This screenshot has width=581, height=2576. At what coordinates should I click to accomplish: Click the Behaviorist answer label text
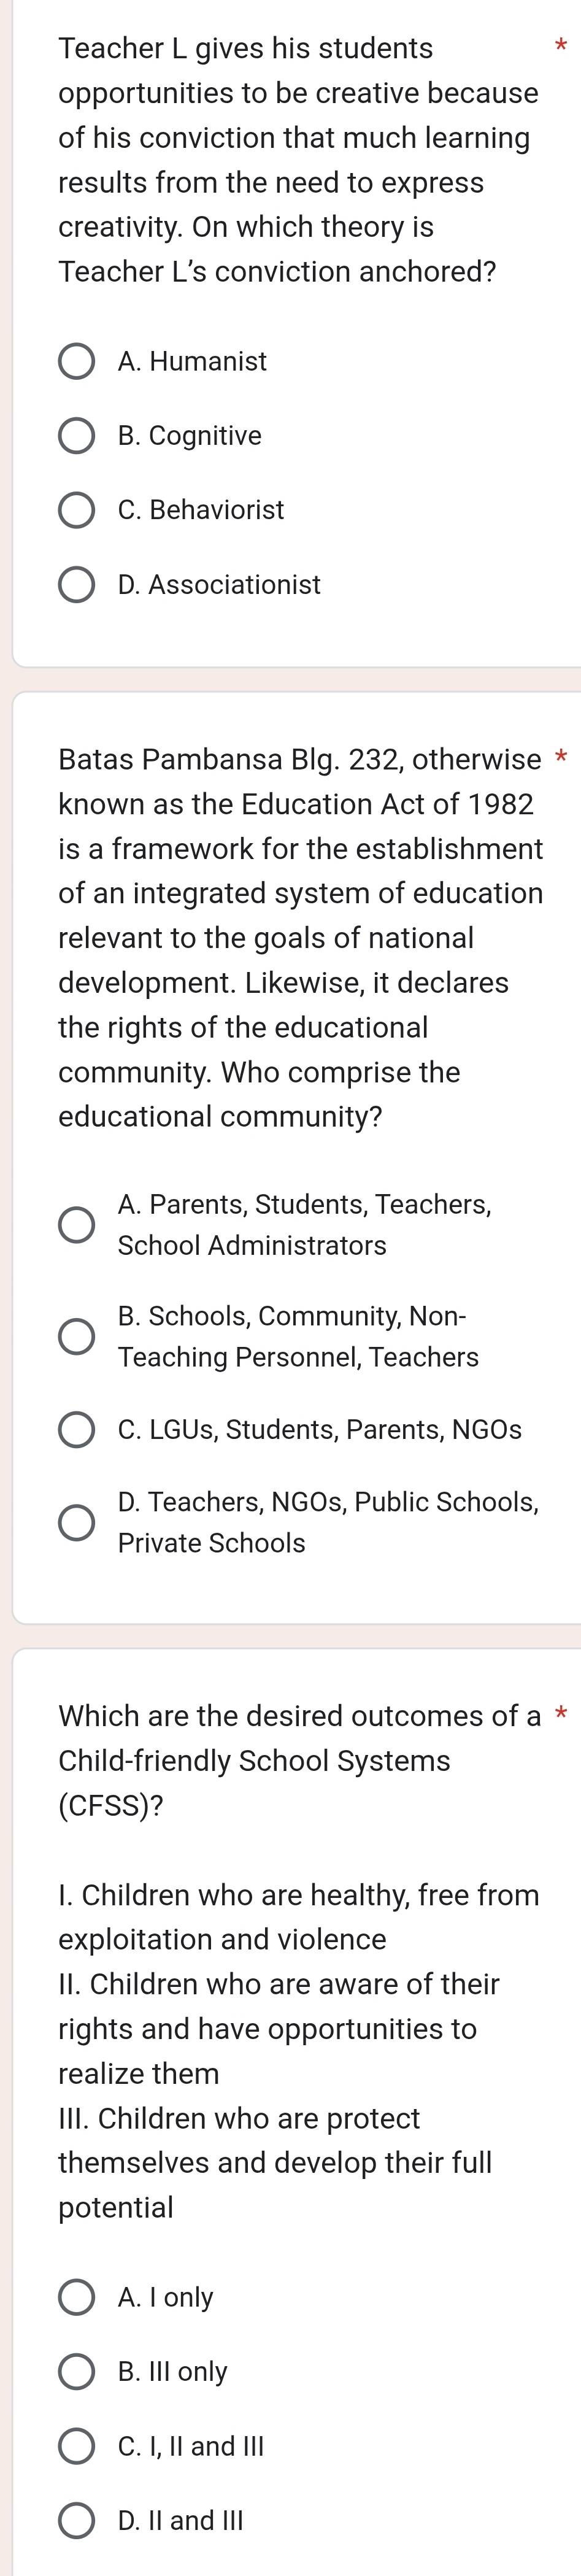click(201, 510)
